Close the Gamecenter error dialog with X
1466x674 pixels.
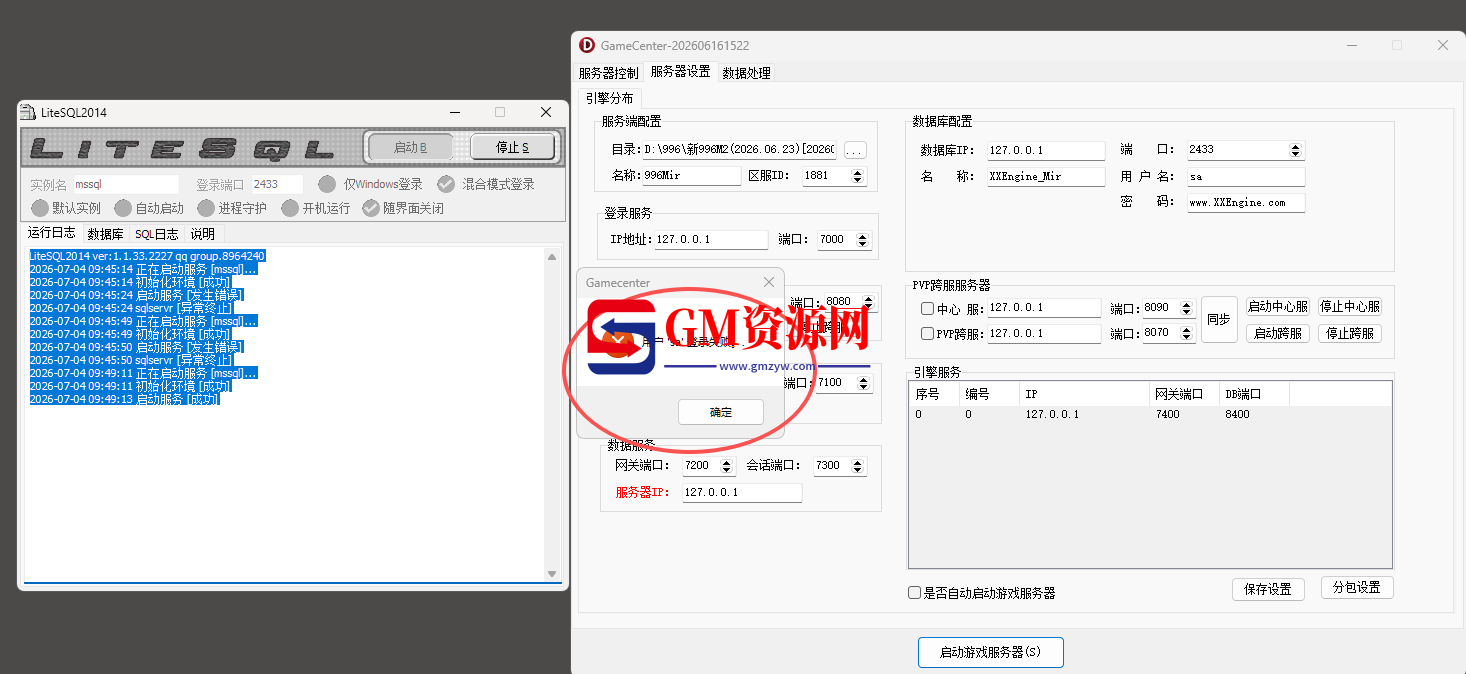(x=768, y=283)
